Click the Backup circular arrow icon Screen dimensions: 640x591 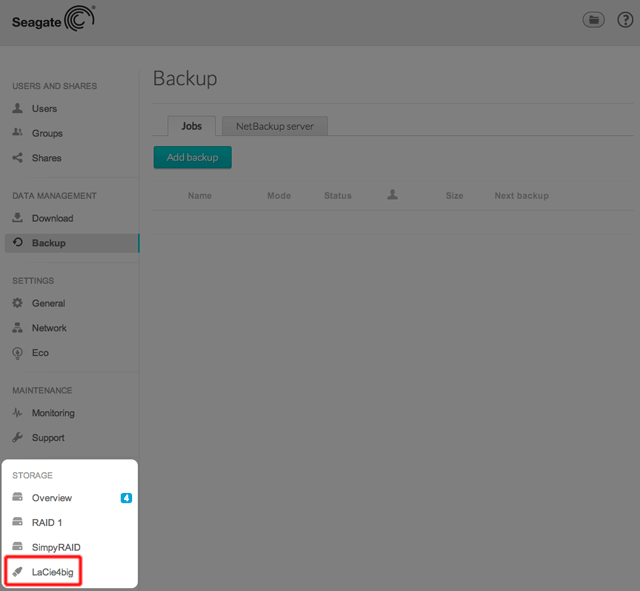click(x=18, y=242)
